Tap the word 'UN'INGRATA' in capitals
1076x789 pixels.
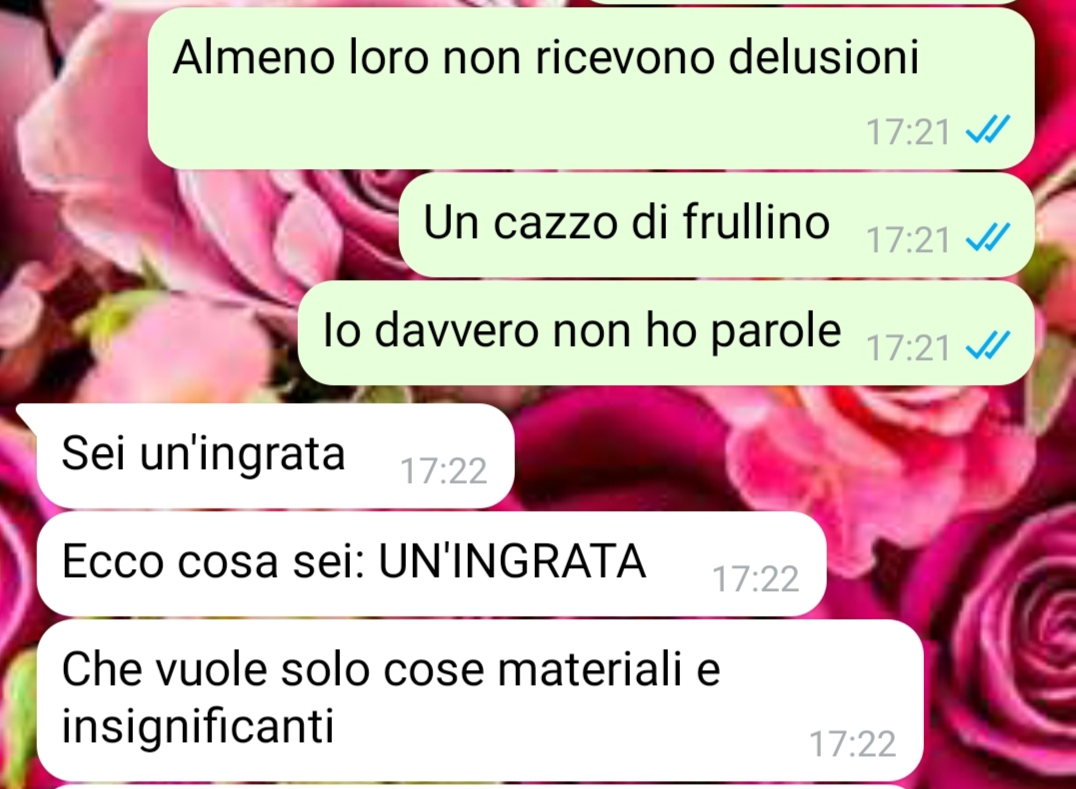(512, 562)
